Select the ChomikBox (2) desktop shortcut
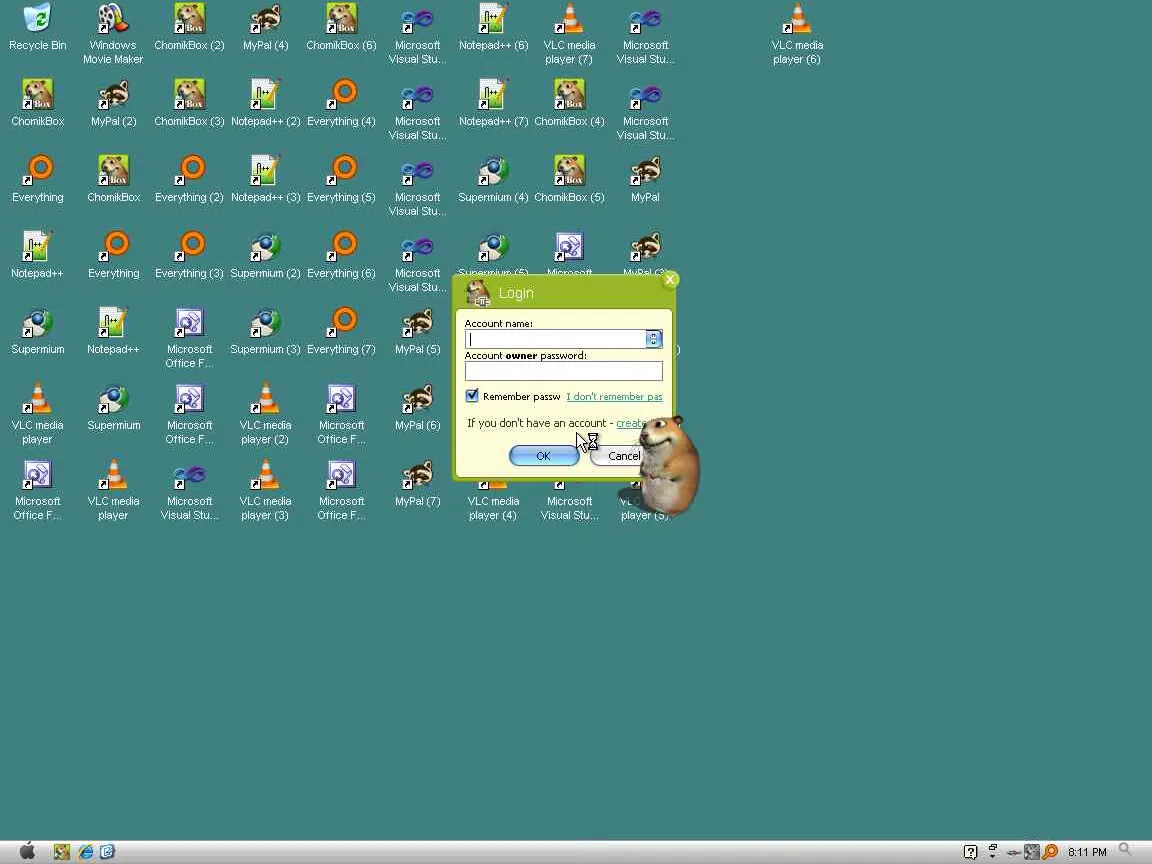Screen dimensions: 1152x864 [190, 28]
